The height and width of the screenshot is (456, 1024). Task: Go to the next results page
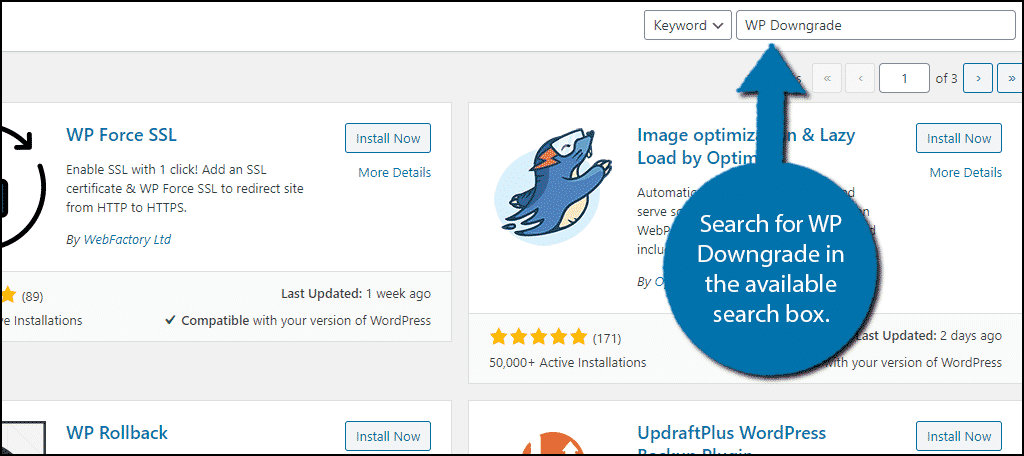[x=978, y=78]
